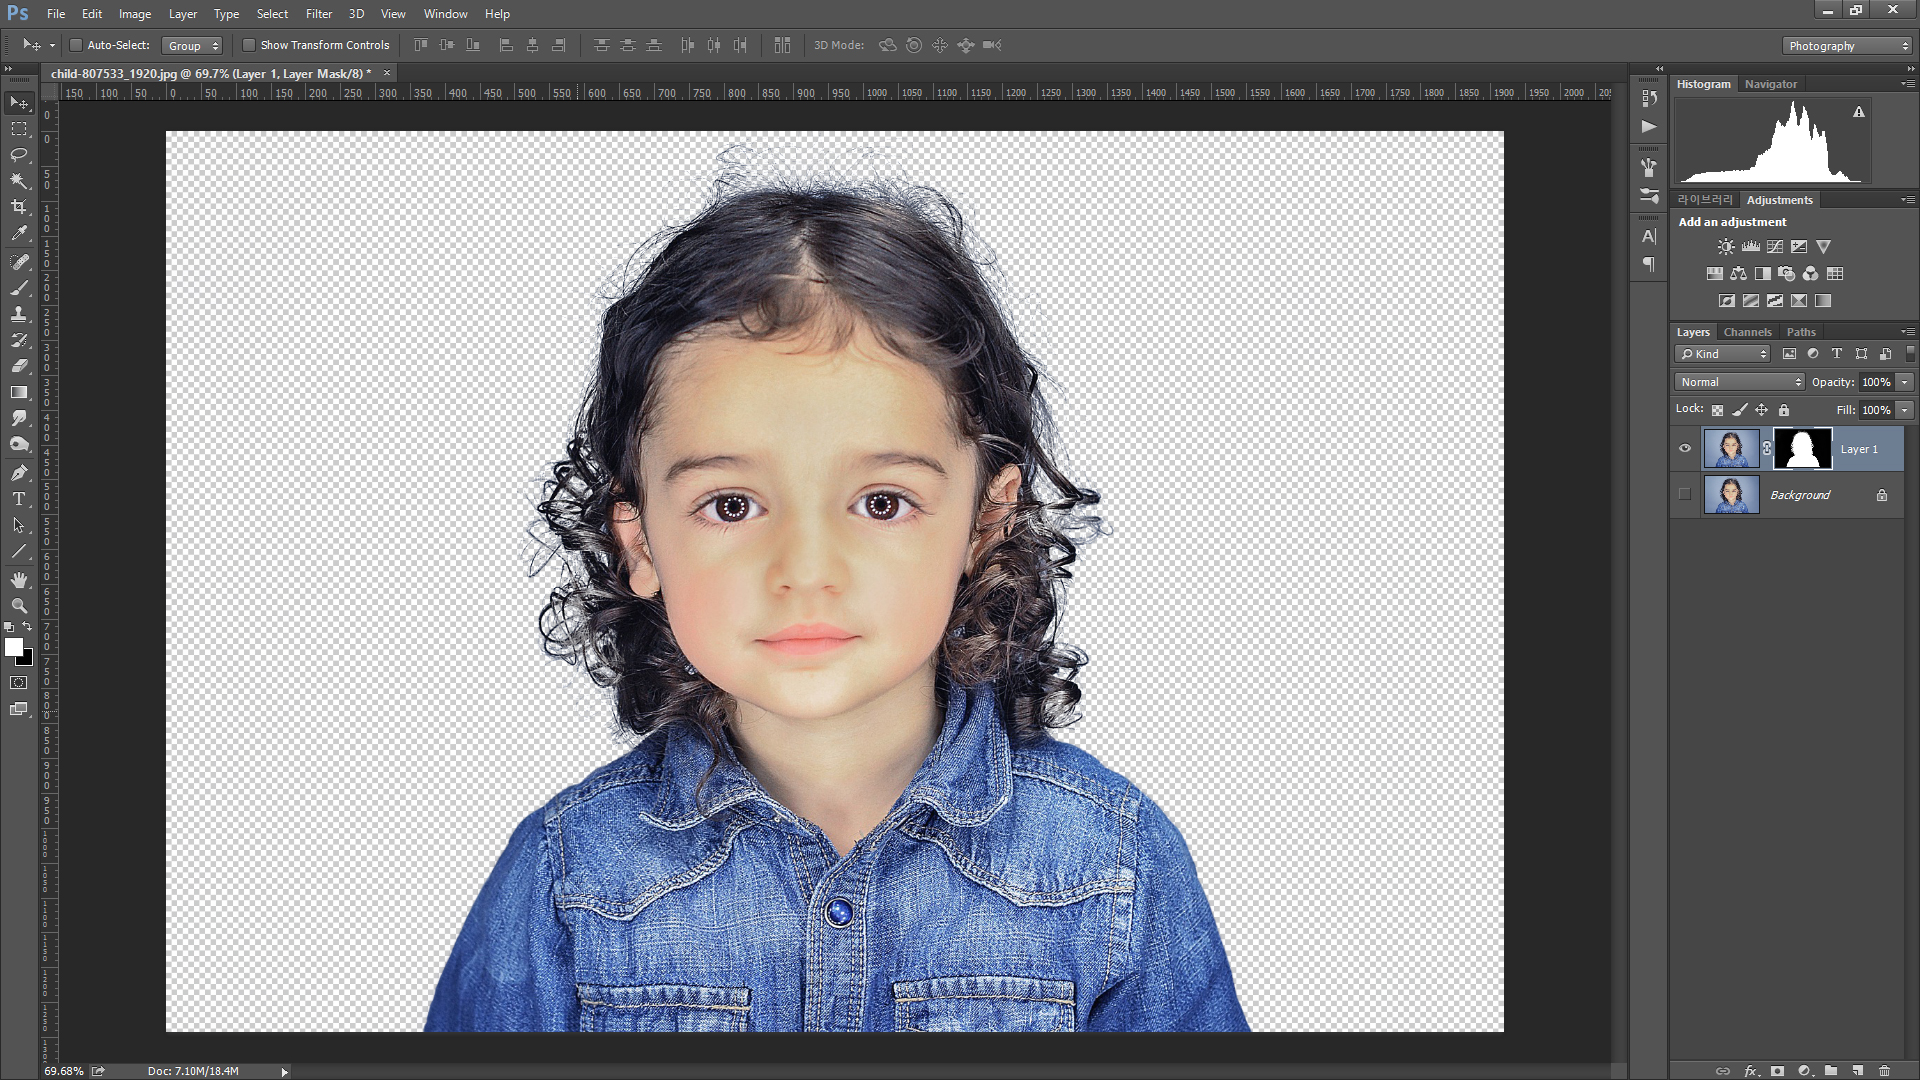Enable the Auto-Select checkbox

(76, 45)
